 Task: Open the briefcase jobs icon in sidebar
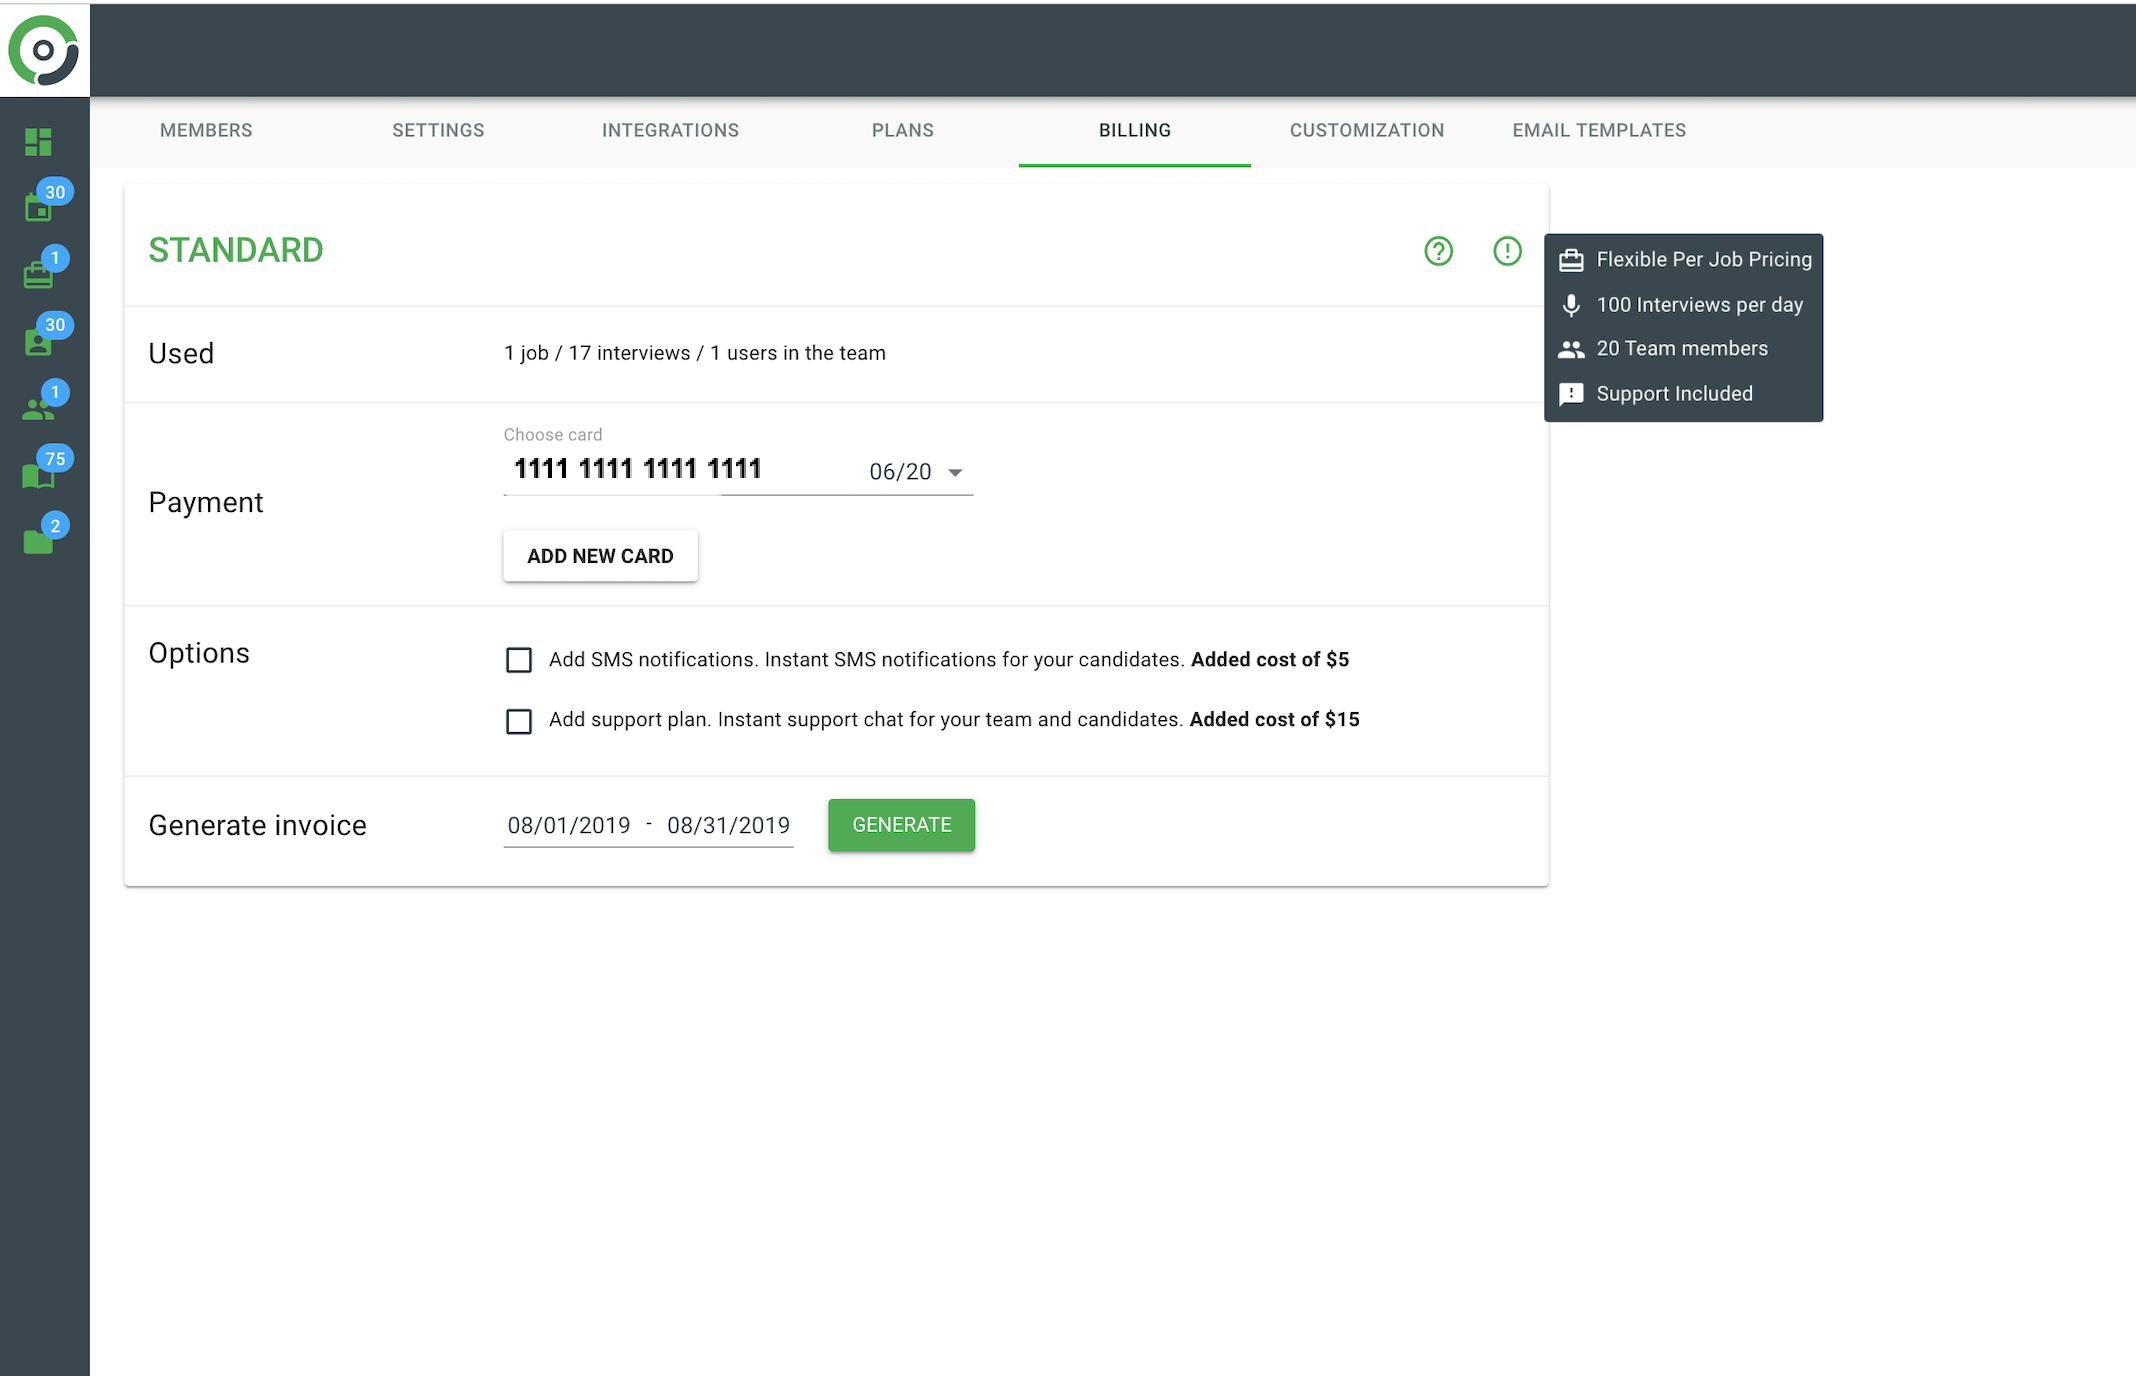click(38, 275)
